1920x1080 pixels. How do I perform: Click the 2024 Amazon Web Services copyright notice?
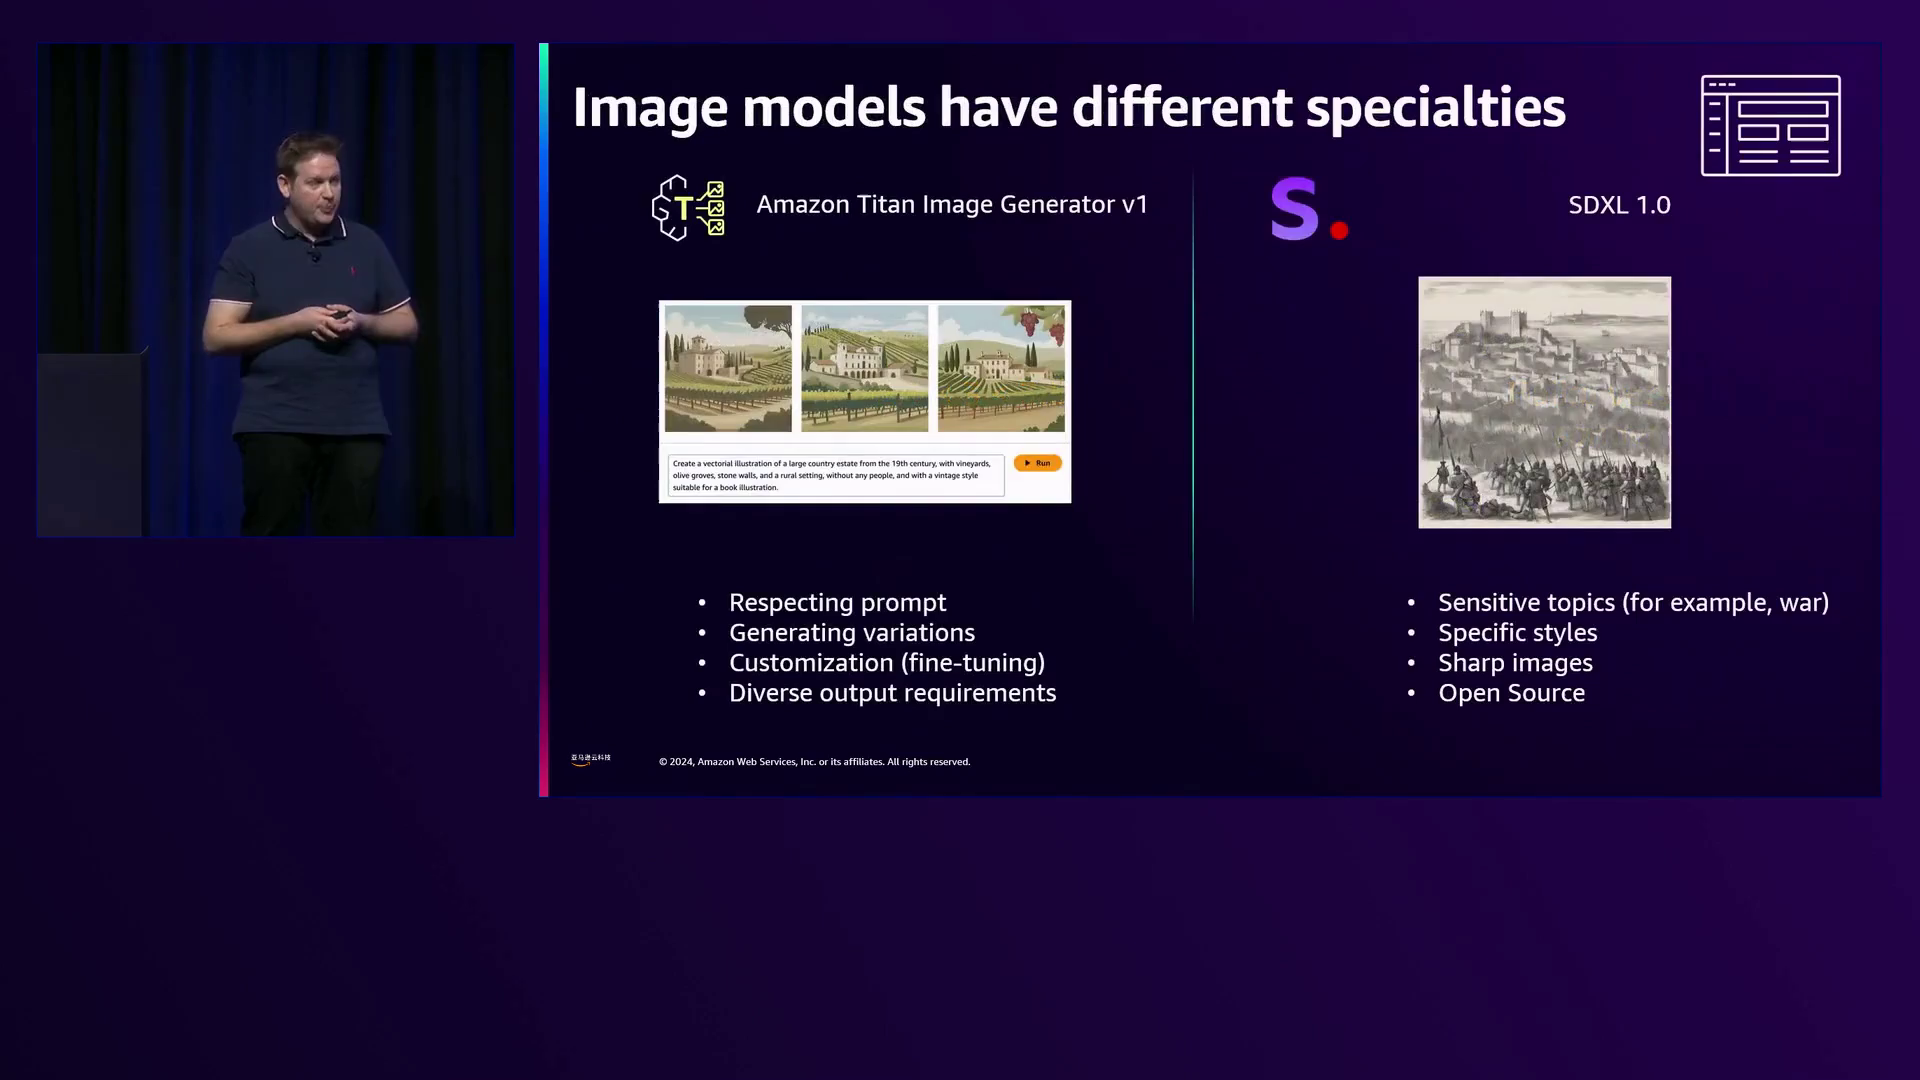point(814,762)
